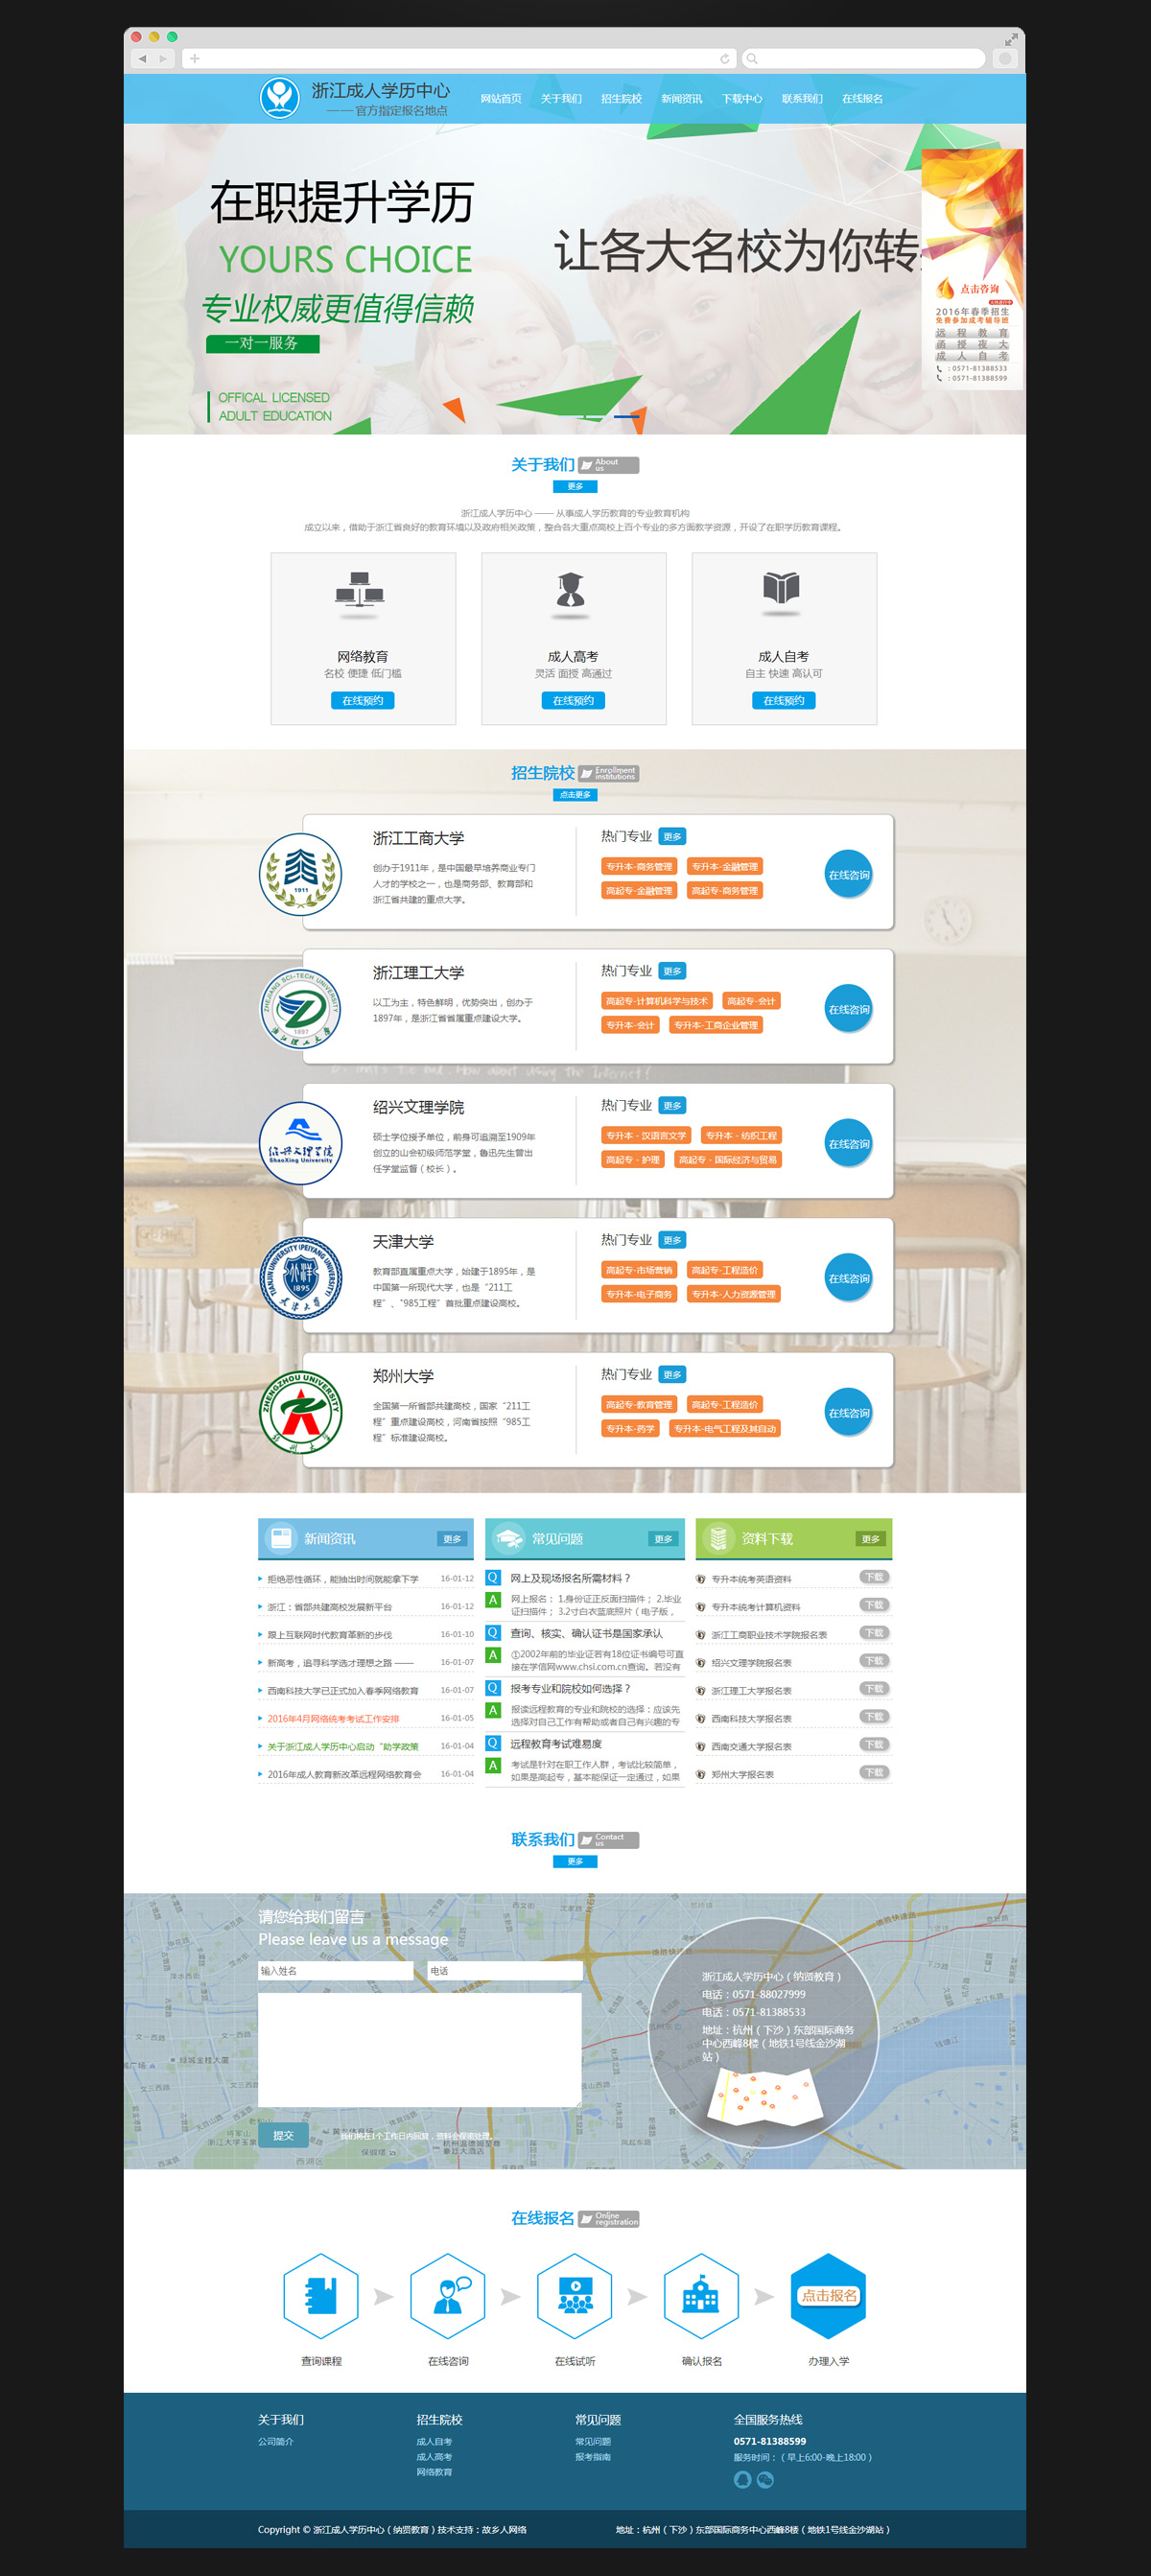Focus the 输入姓名 name input field
The height and width of the screenshot is (2576, 1151).
point(335,1970)
